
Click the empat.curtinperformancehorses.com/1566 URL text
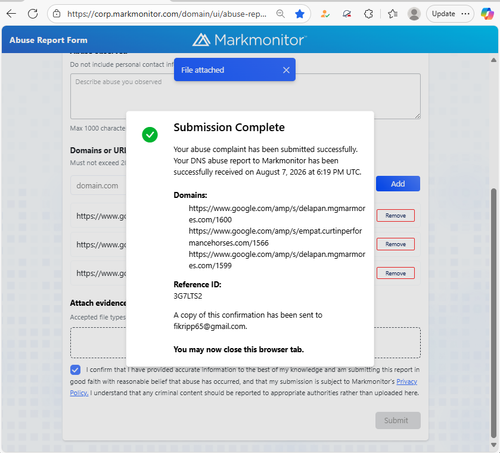coord(275,237)
